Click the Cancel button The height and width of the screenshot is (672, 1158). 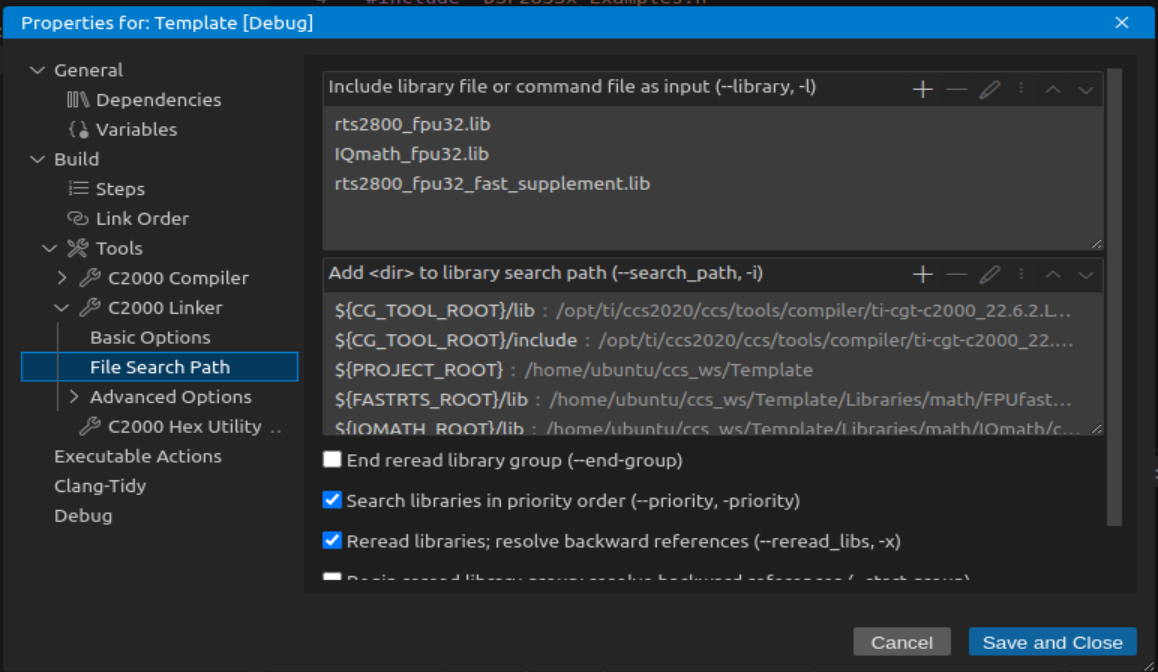click(x=902, y=642)
